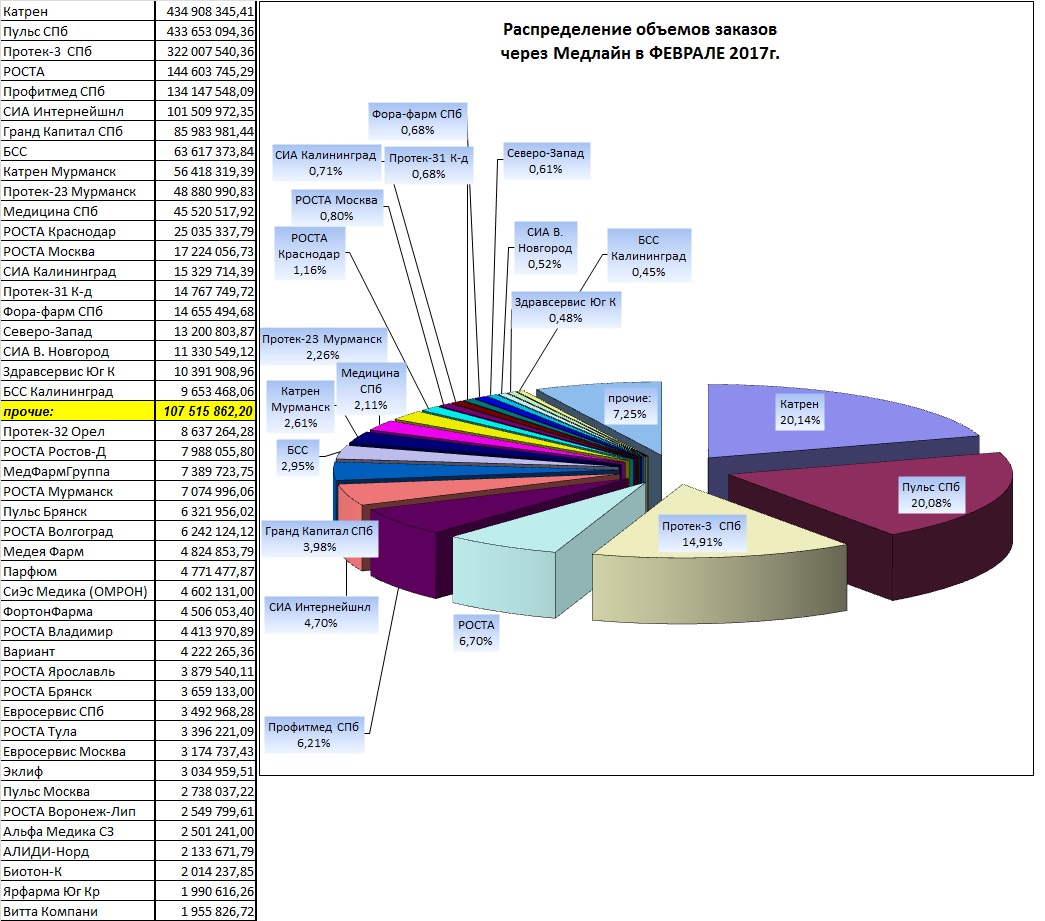Image resolution: width=1045 pixels, height=921 pixels.
Task: Select the value cell 322 007 540,36
Action: point(206,51)
